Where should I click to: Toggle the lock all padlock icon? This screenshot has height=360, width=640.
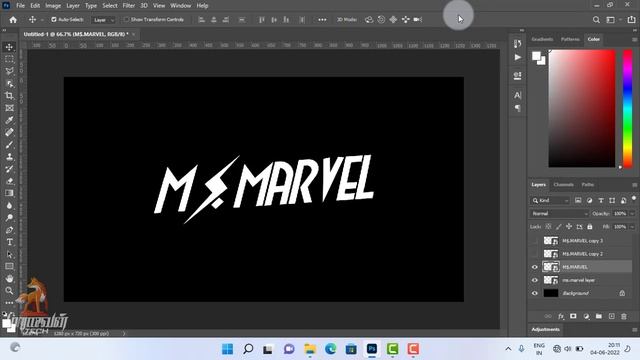click(x=590, y=227)
